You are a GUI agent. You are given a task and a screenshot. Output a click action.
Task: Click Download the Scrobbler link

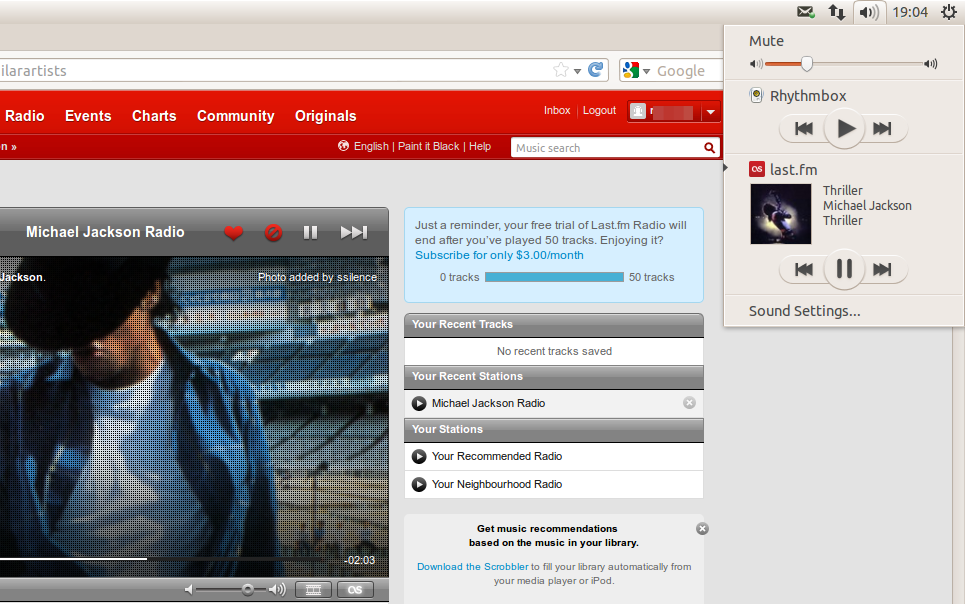473,566
